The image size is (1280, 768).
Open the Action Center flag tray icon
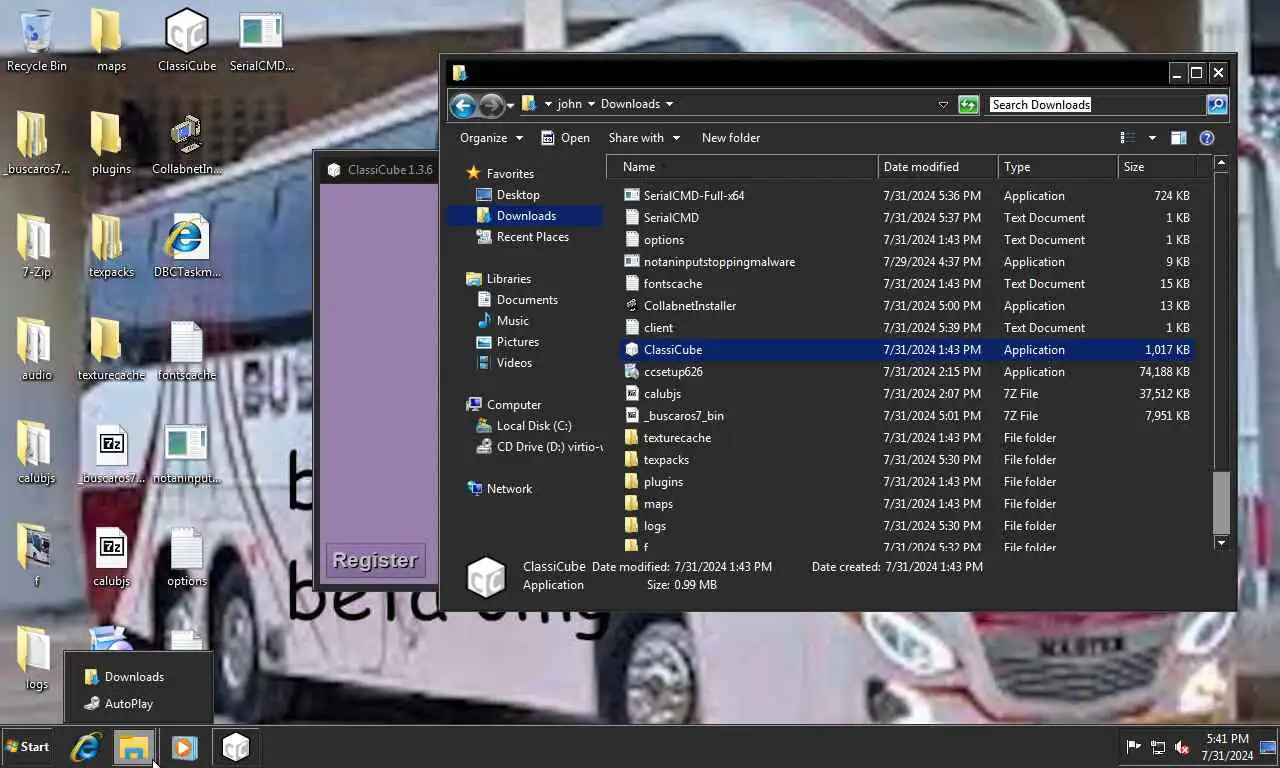[x=1134, y=747]
